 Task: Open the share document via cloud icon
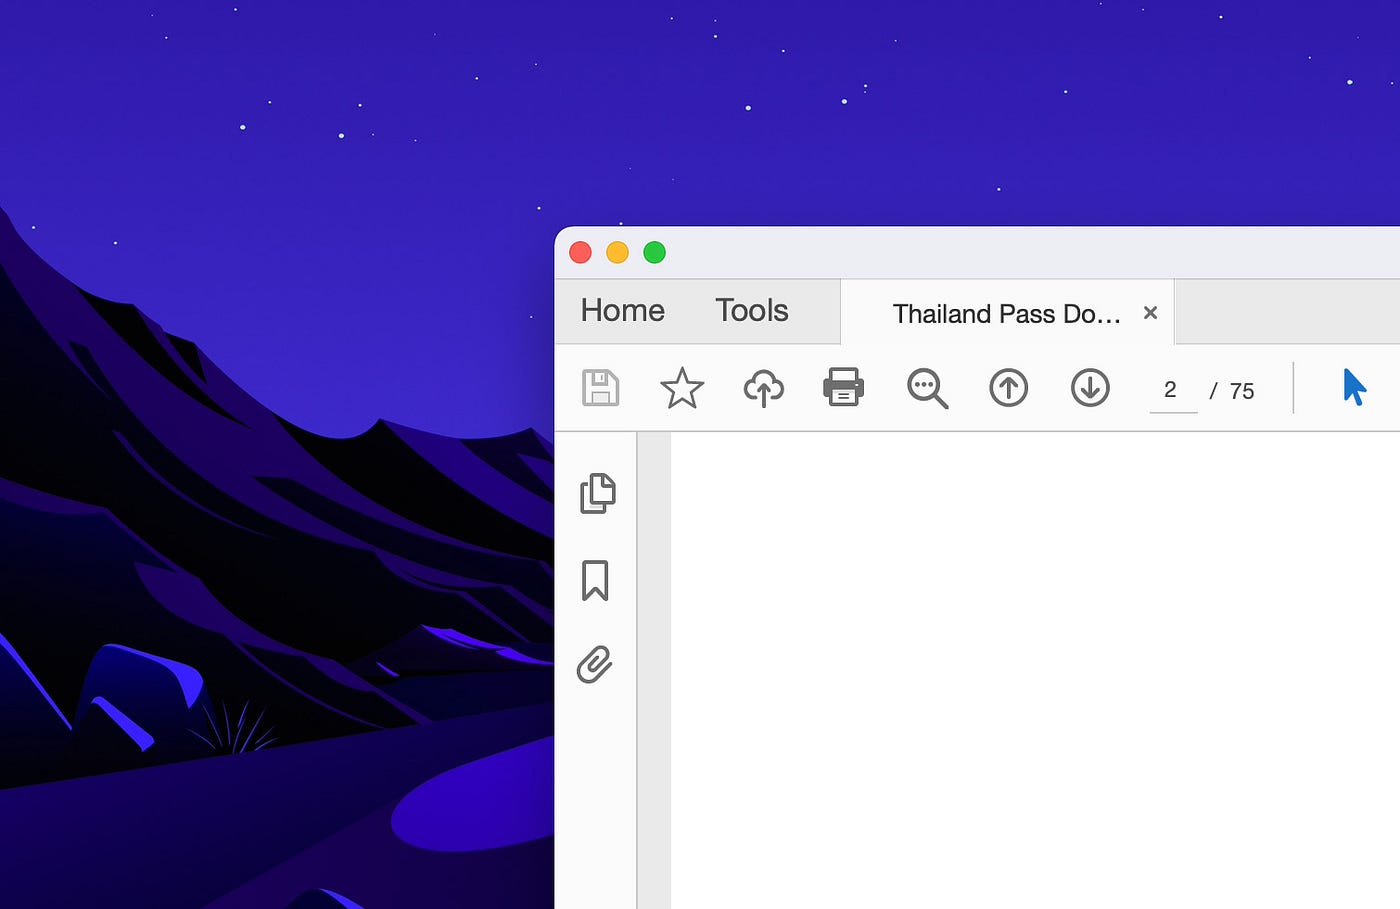(x=763, y=388)
